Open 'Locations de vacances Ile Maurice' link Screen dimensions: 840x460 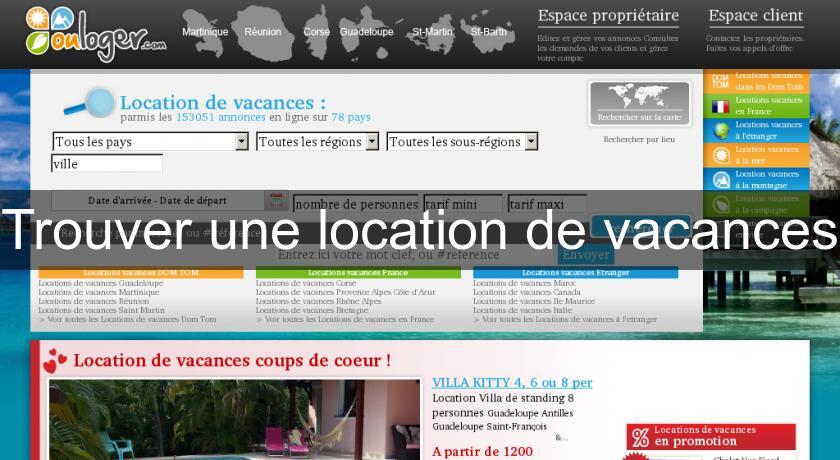click(x=534, y=301)
